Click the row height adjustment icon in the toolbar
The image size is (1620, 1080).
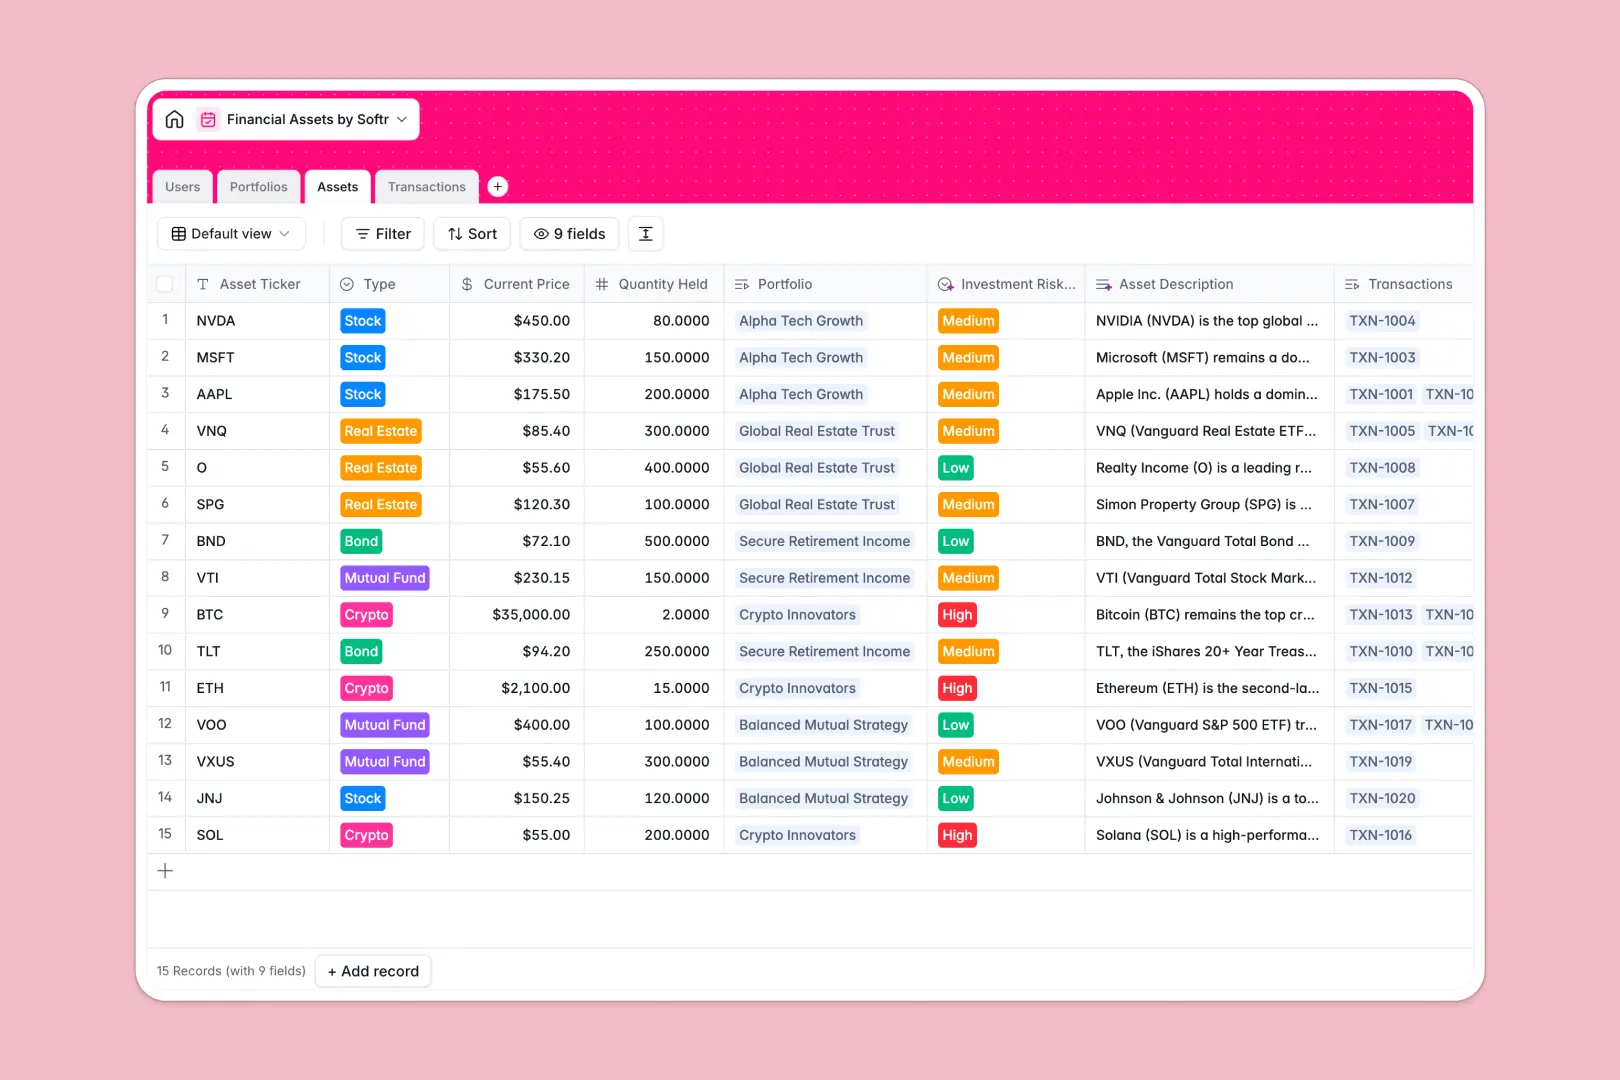pos(645,233)
